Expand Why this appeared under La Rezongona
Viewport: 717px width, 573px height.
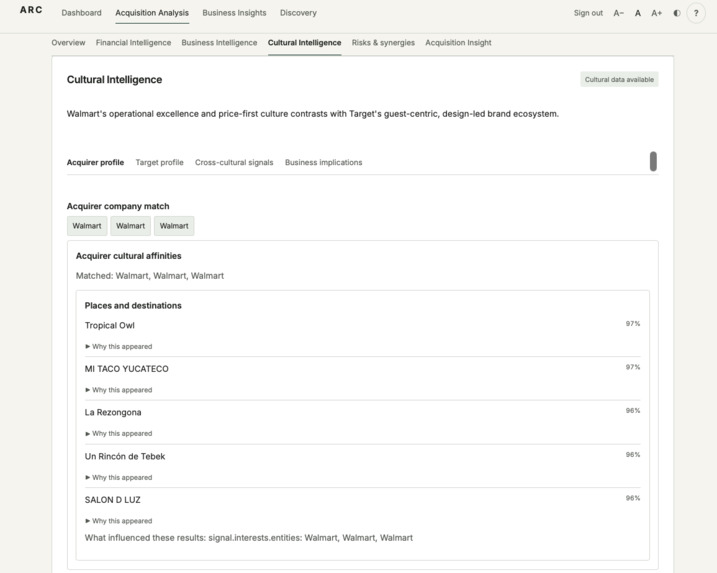118,434
